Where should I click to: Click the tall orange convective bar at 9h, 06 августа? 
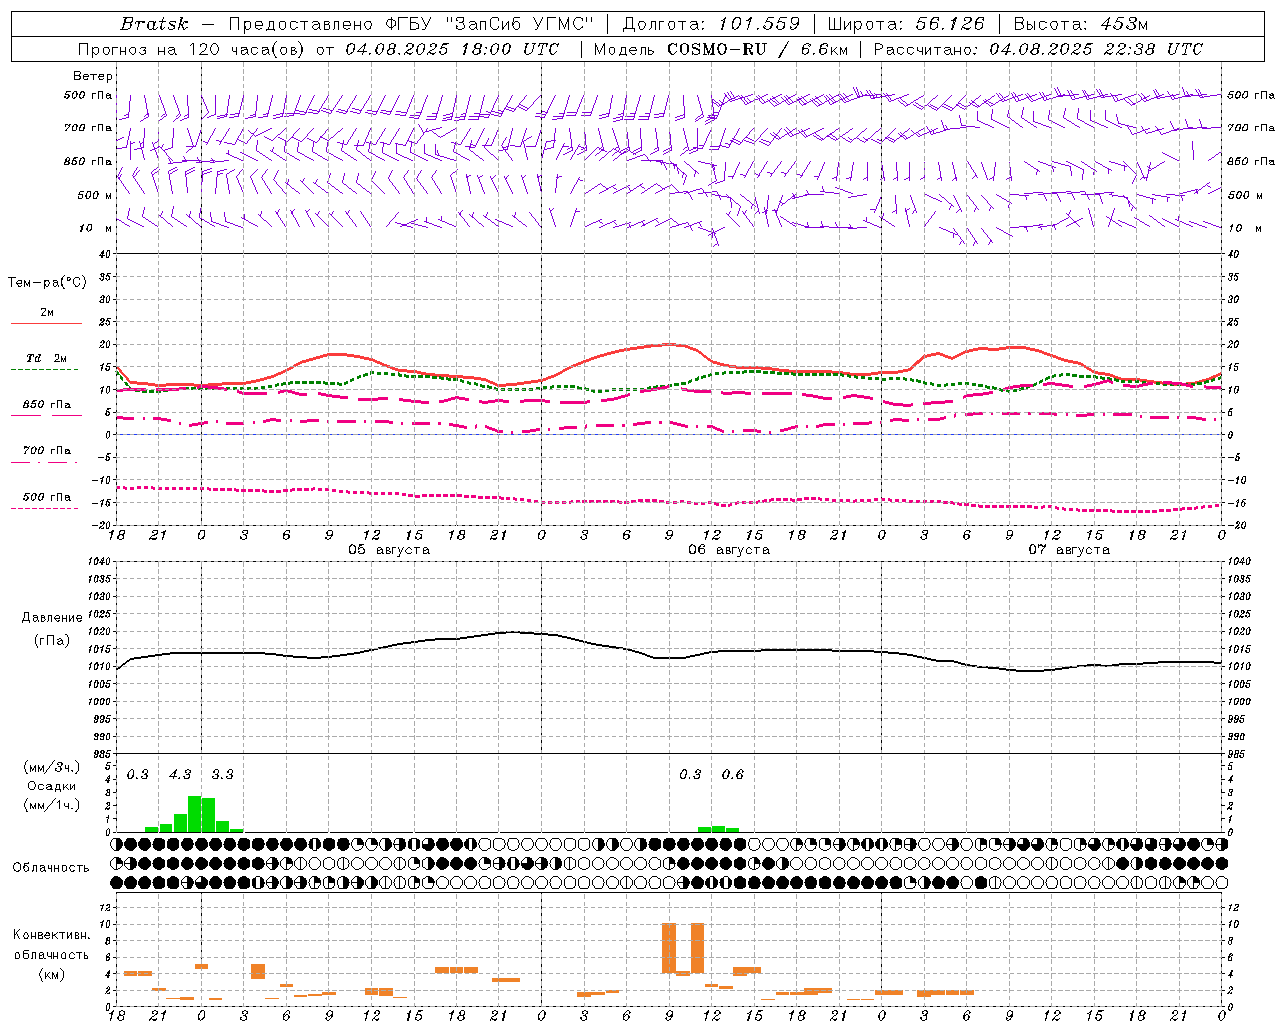(x=669, y=948)
